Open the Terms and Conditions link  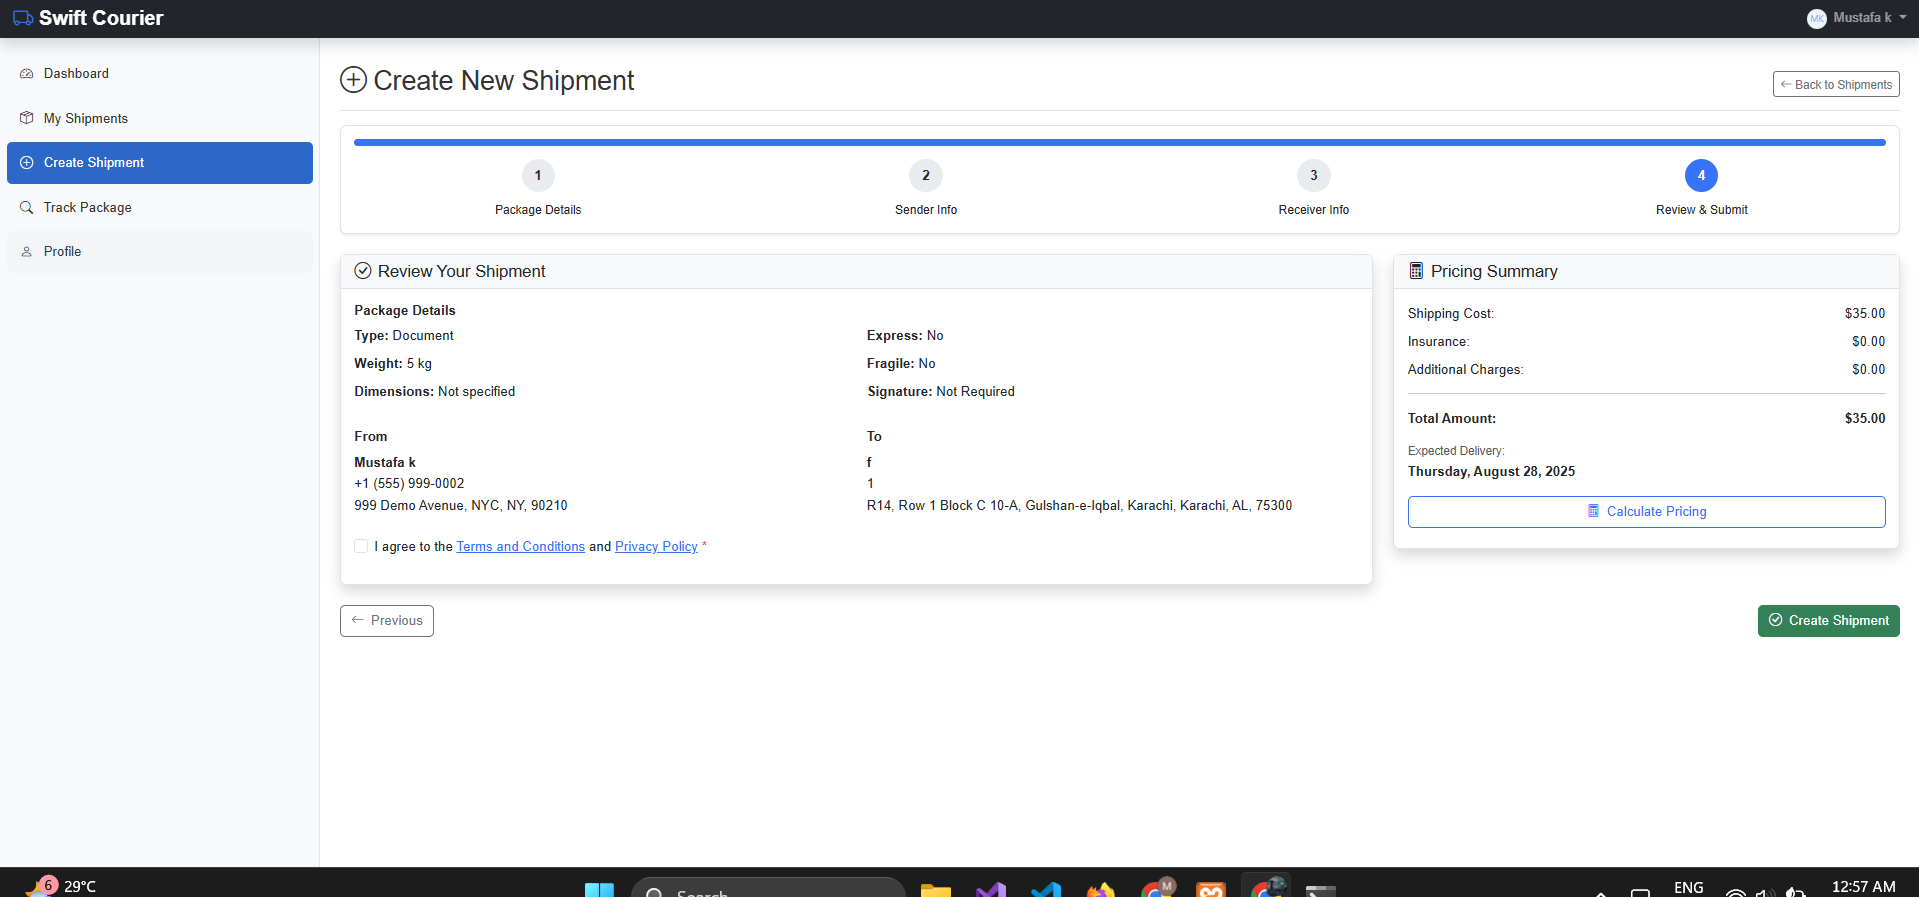[520, 547]
